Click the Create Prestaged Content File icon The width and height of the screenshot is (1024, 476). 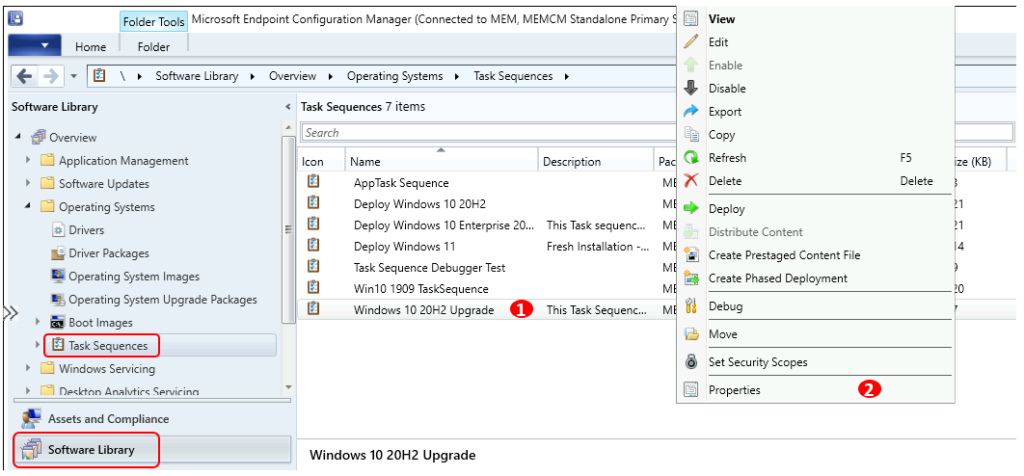690,255
